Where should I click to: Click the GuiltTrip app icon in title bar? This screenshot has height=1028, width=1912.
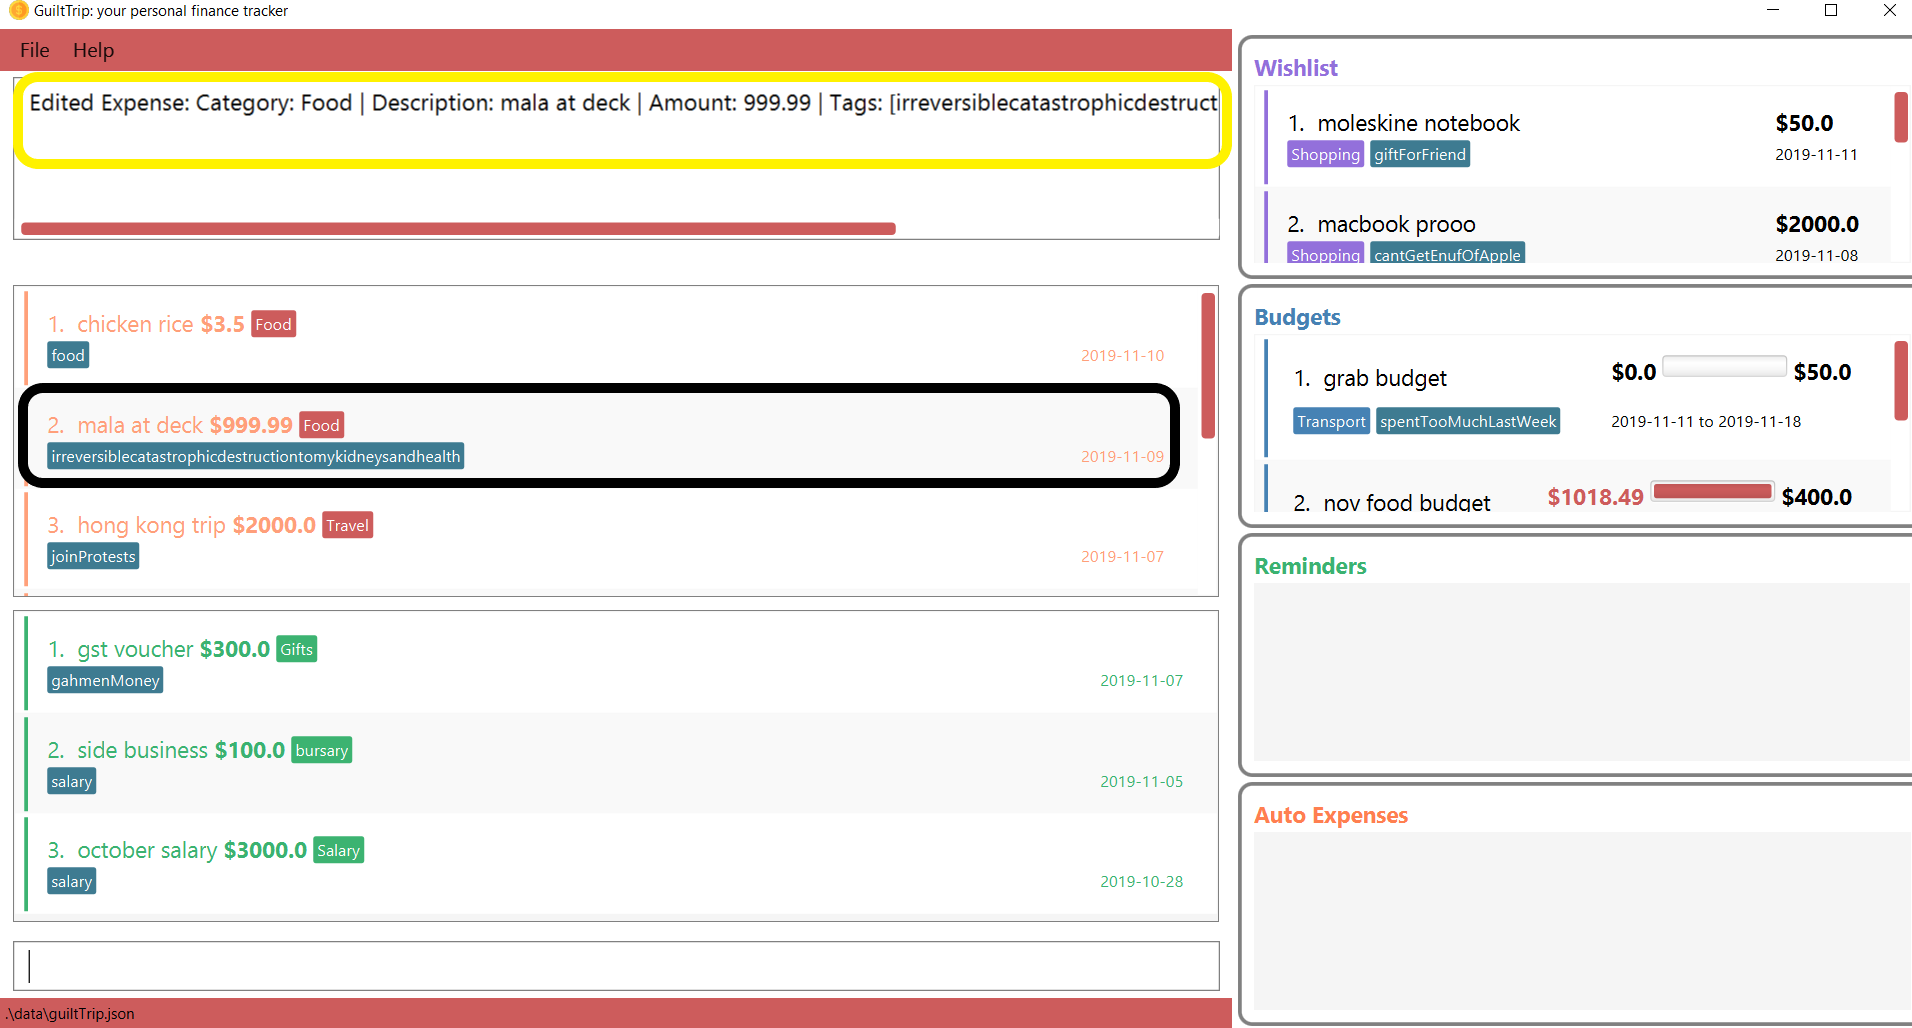tap(17, 11)
